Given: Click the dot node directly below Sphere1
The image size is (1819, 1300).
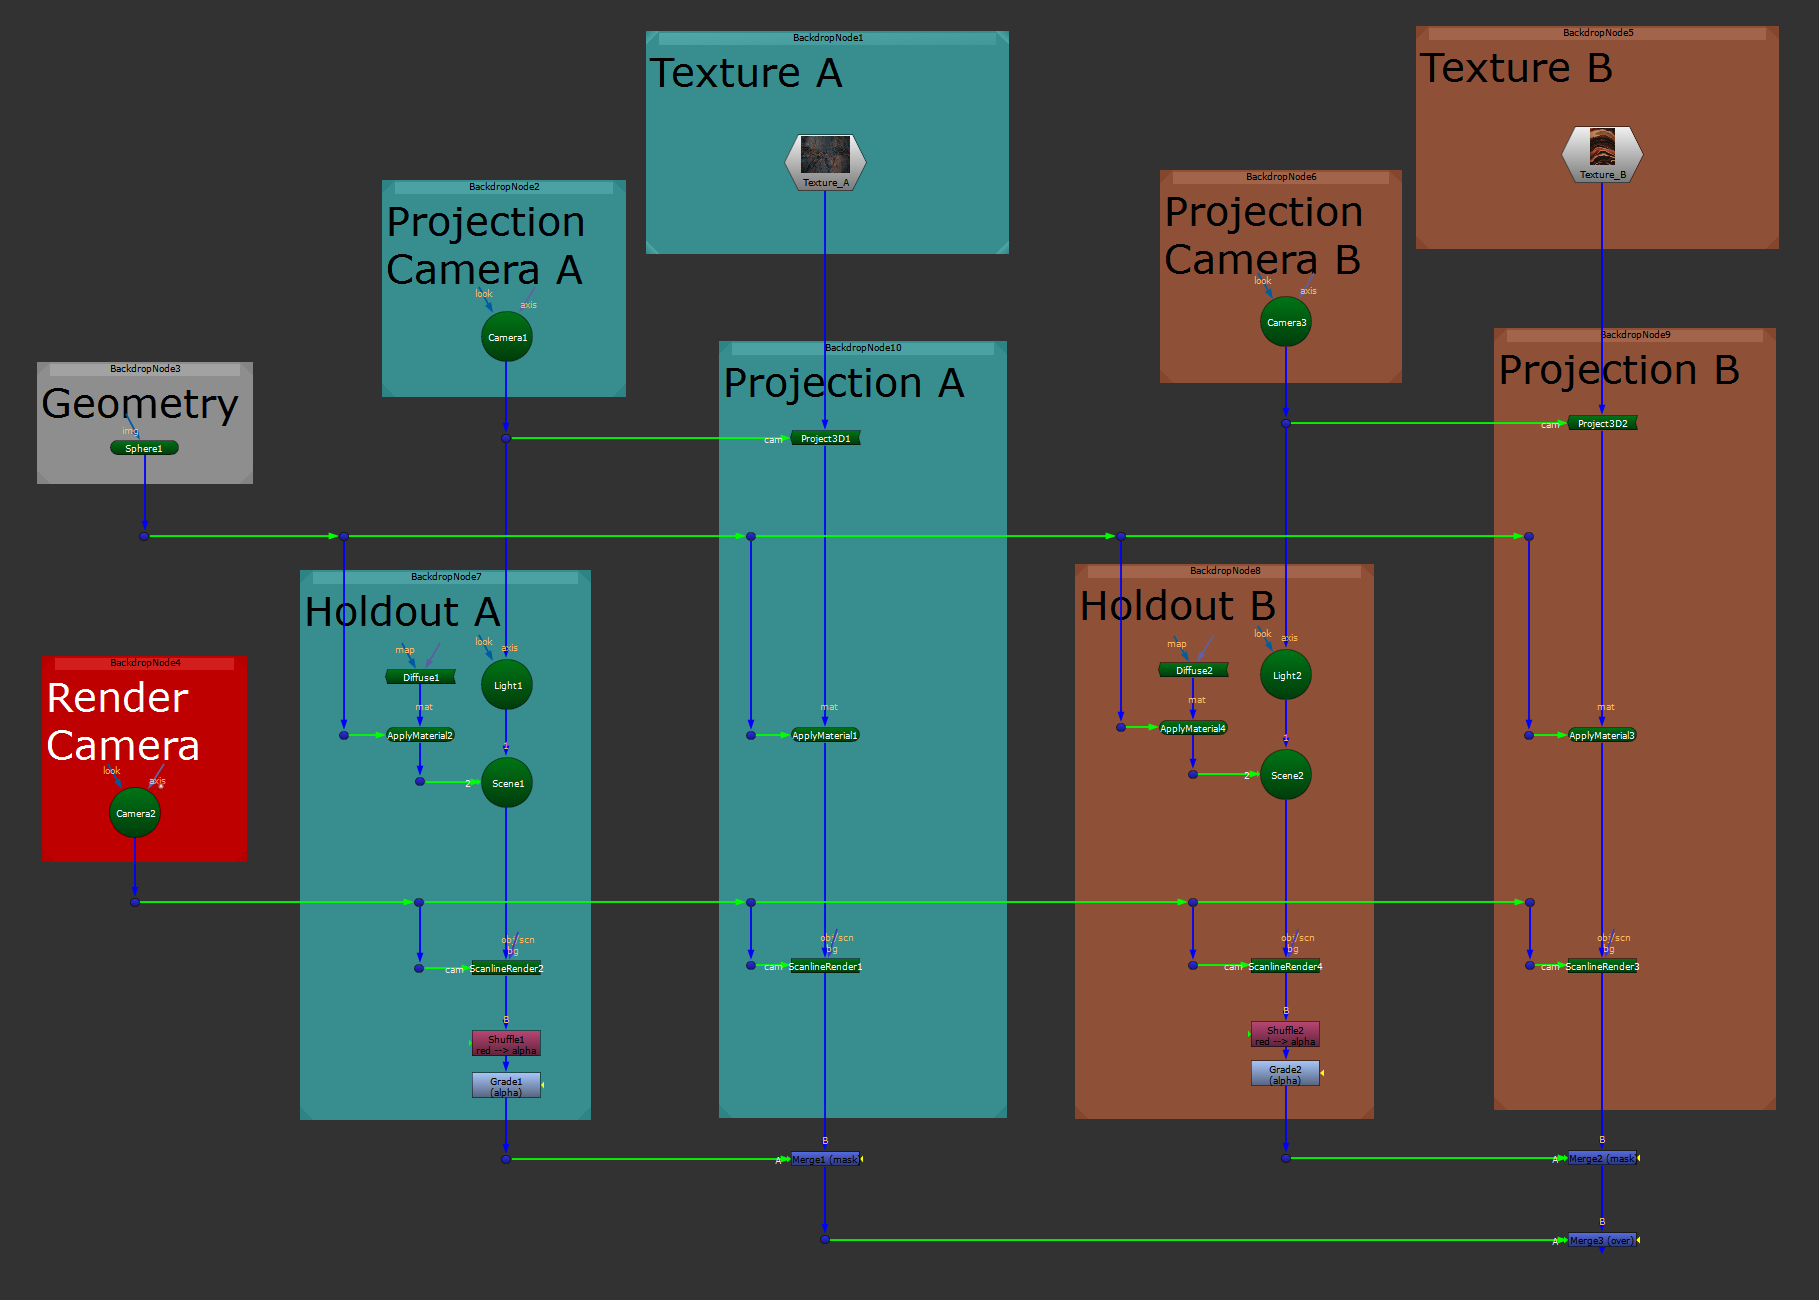Looking at the screenshot, I should point(144,536).
